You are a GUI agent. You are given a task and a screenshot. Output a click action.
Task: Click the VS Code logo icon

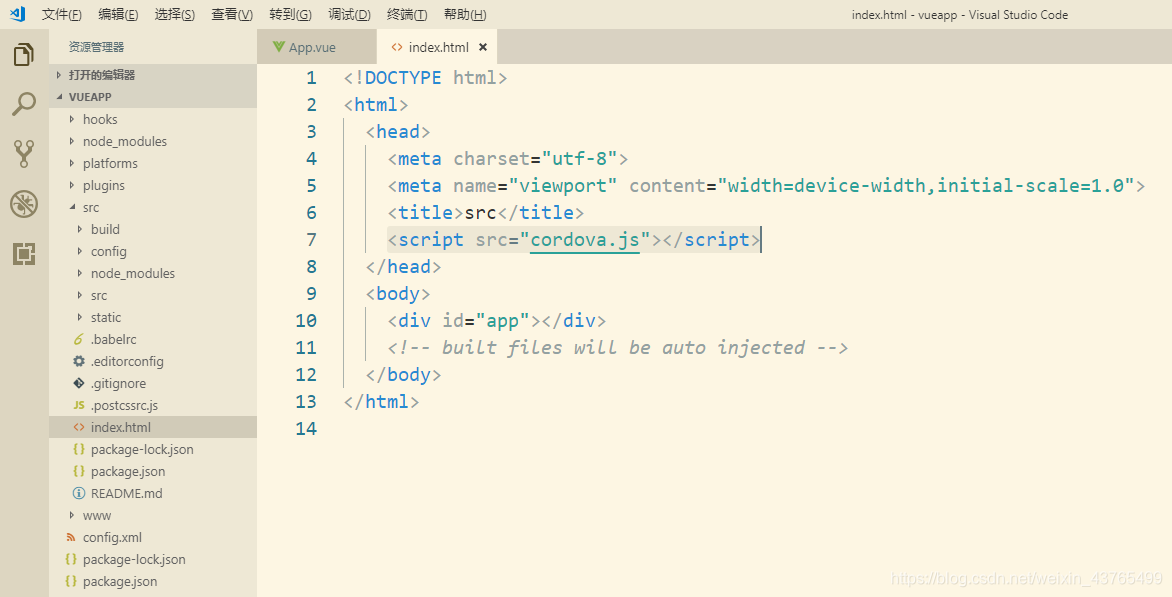pyautogui.click(x=17, y=13)
